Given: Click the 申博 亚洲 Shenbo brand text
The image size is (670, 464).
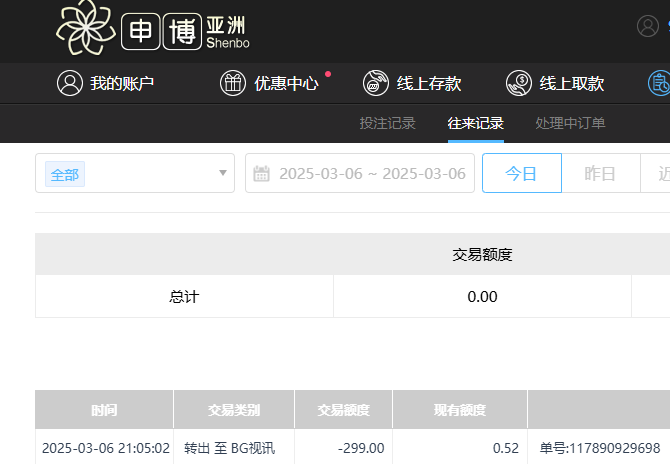Looking at the screenshot, I should 186,32.
